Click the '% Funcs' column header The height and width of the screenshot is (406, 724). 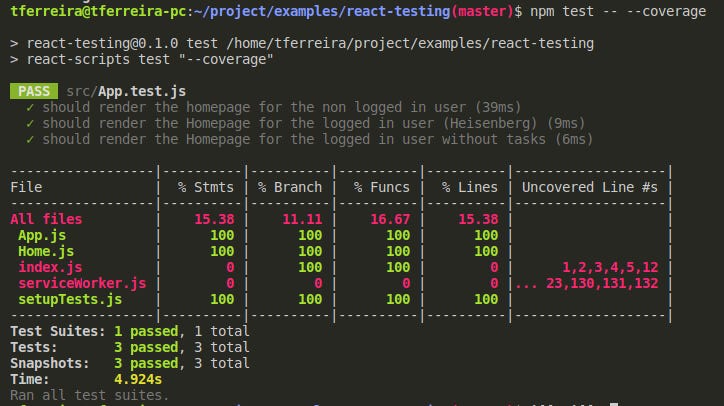point(381,187)
